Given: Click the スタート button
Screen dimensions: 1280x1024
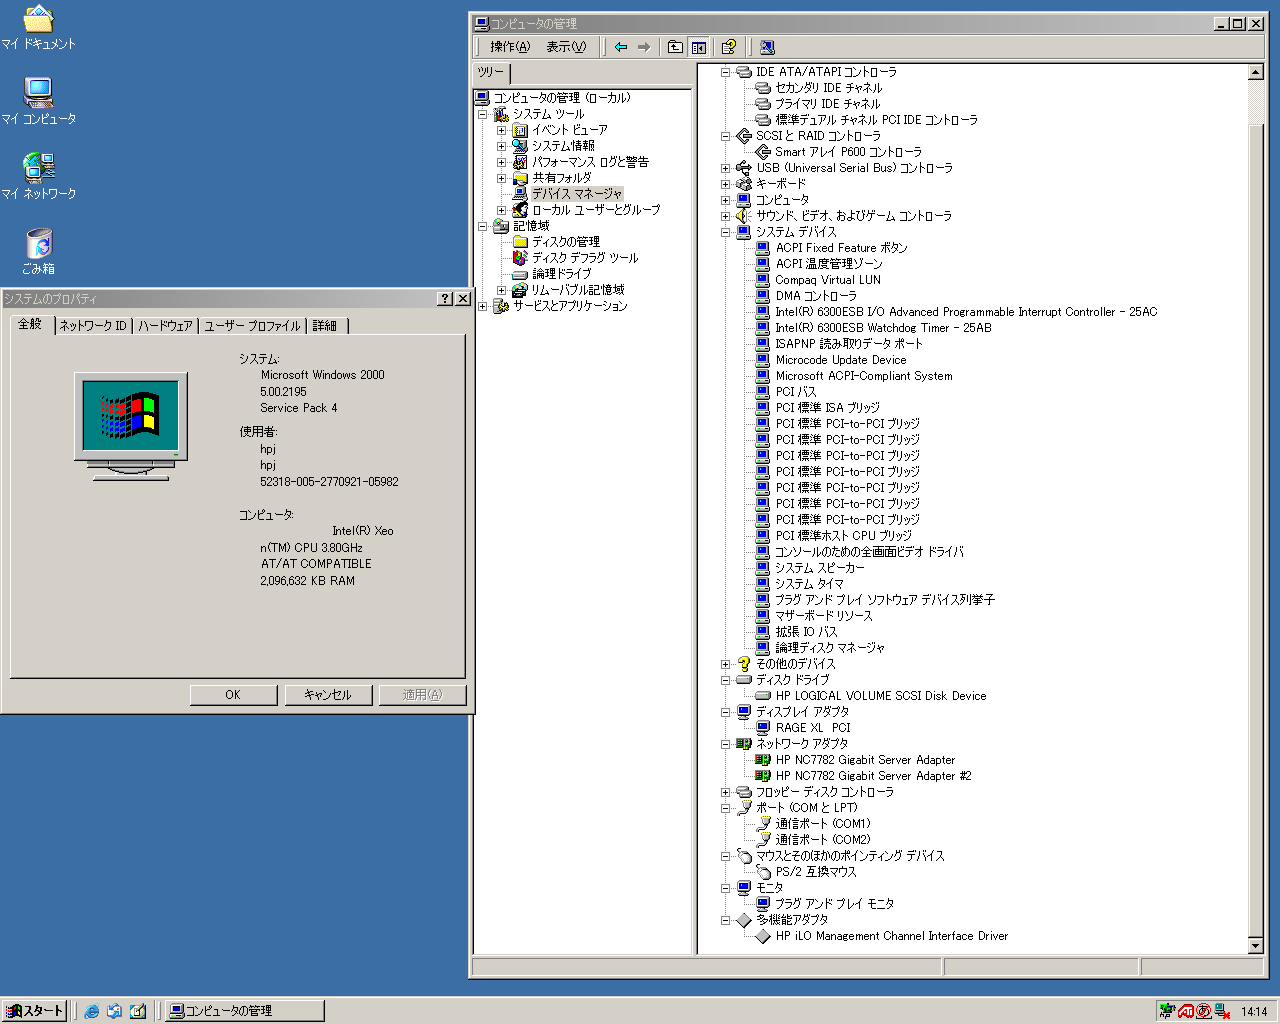Looking at the screenshot, I should [35, 1011].
